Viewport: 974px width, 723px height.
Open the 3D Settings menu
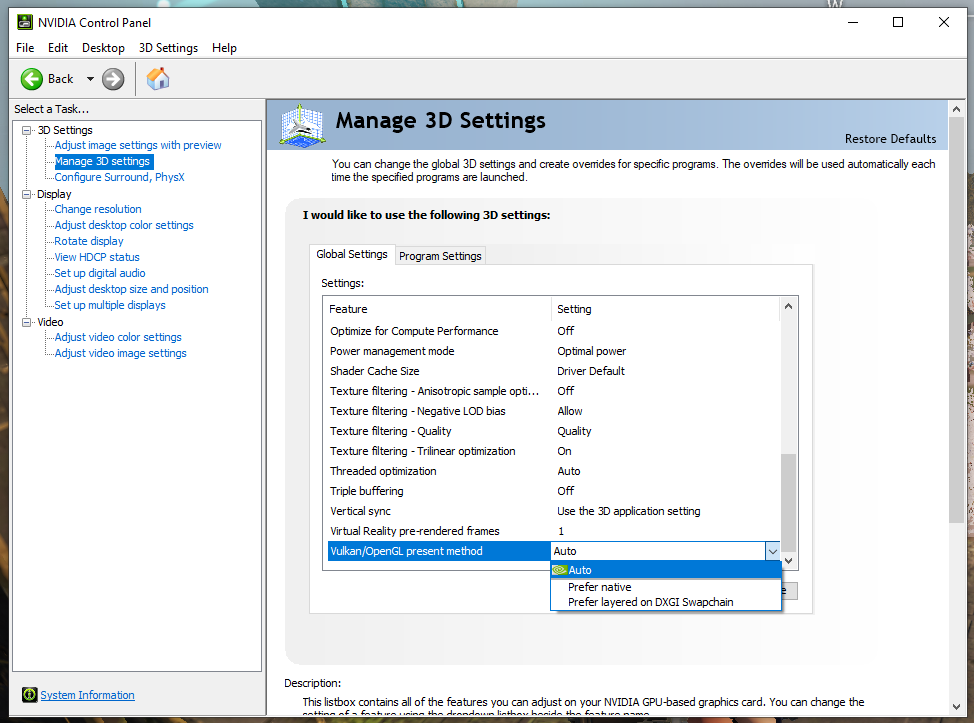coord(168,48)
